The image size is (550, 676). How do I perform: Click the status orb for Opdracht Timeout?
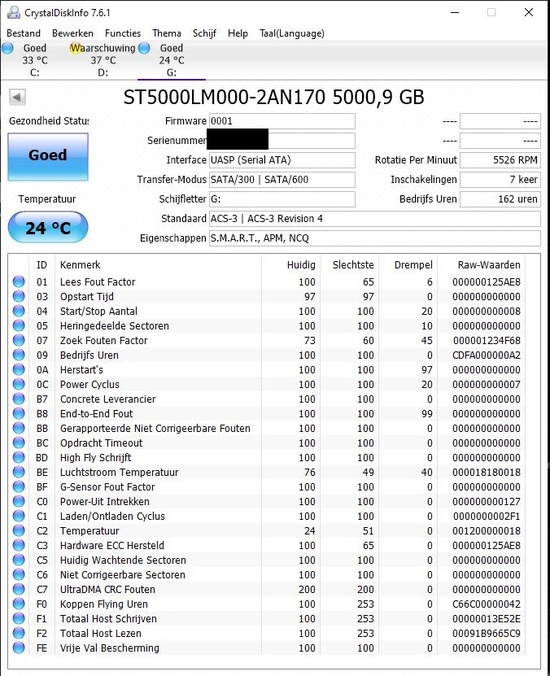[x=19, y=443]
